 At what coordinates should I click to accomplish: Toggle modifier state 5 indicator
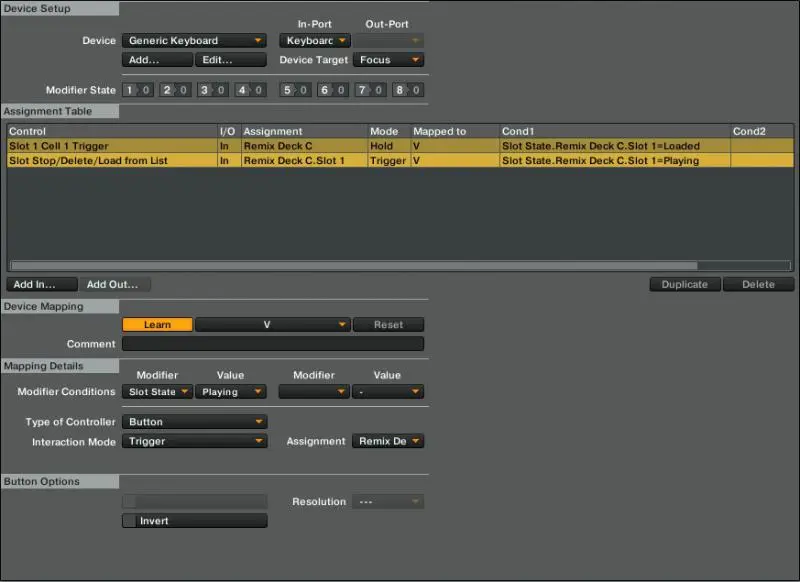coord(296,90)
